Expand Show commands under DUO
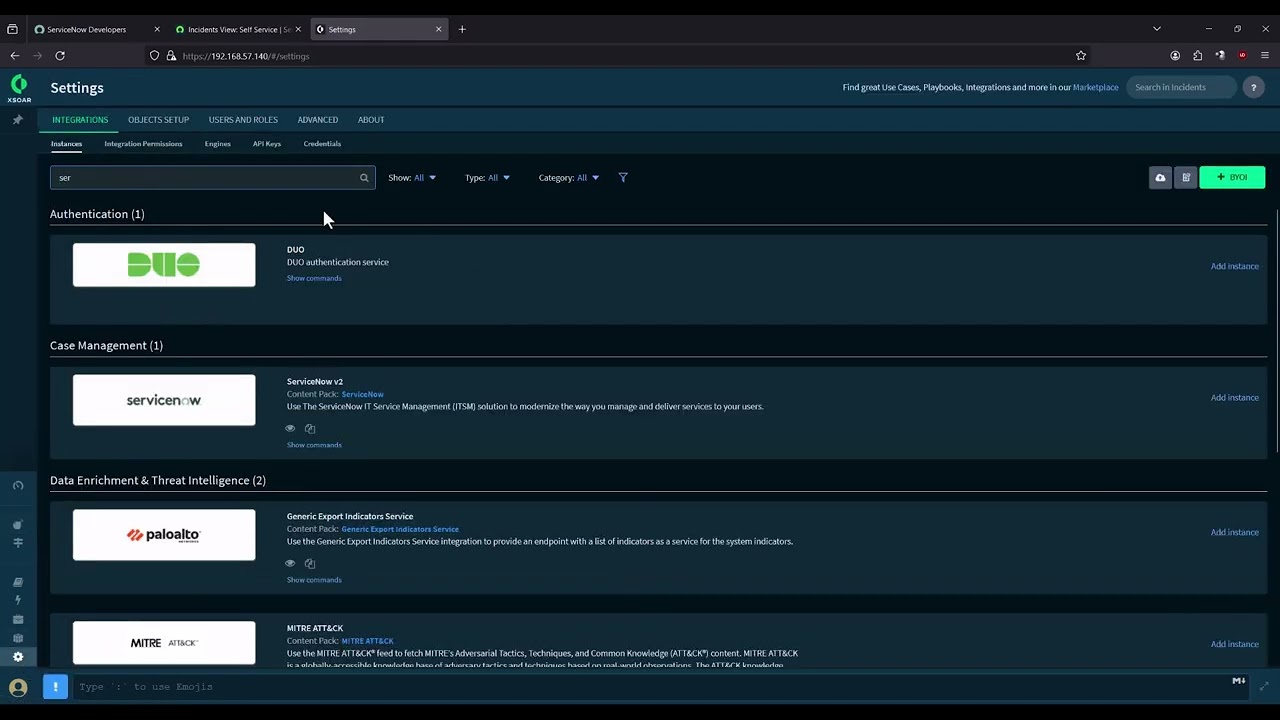Screen dimensions: 1280x720 pyautogui.click(x=314, y=278)
